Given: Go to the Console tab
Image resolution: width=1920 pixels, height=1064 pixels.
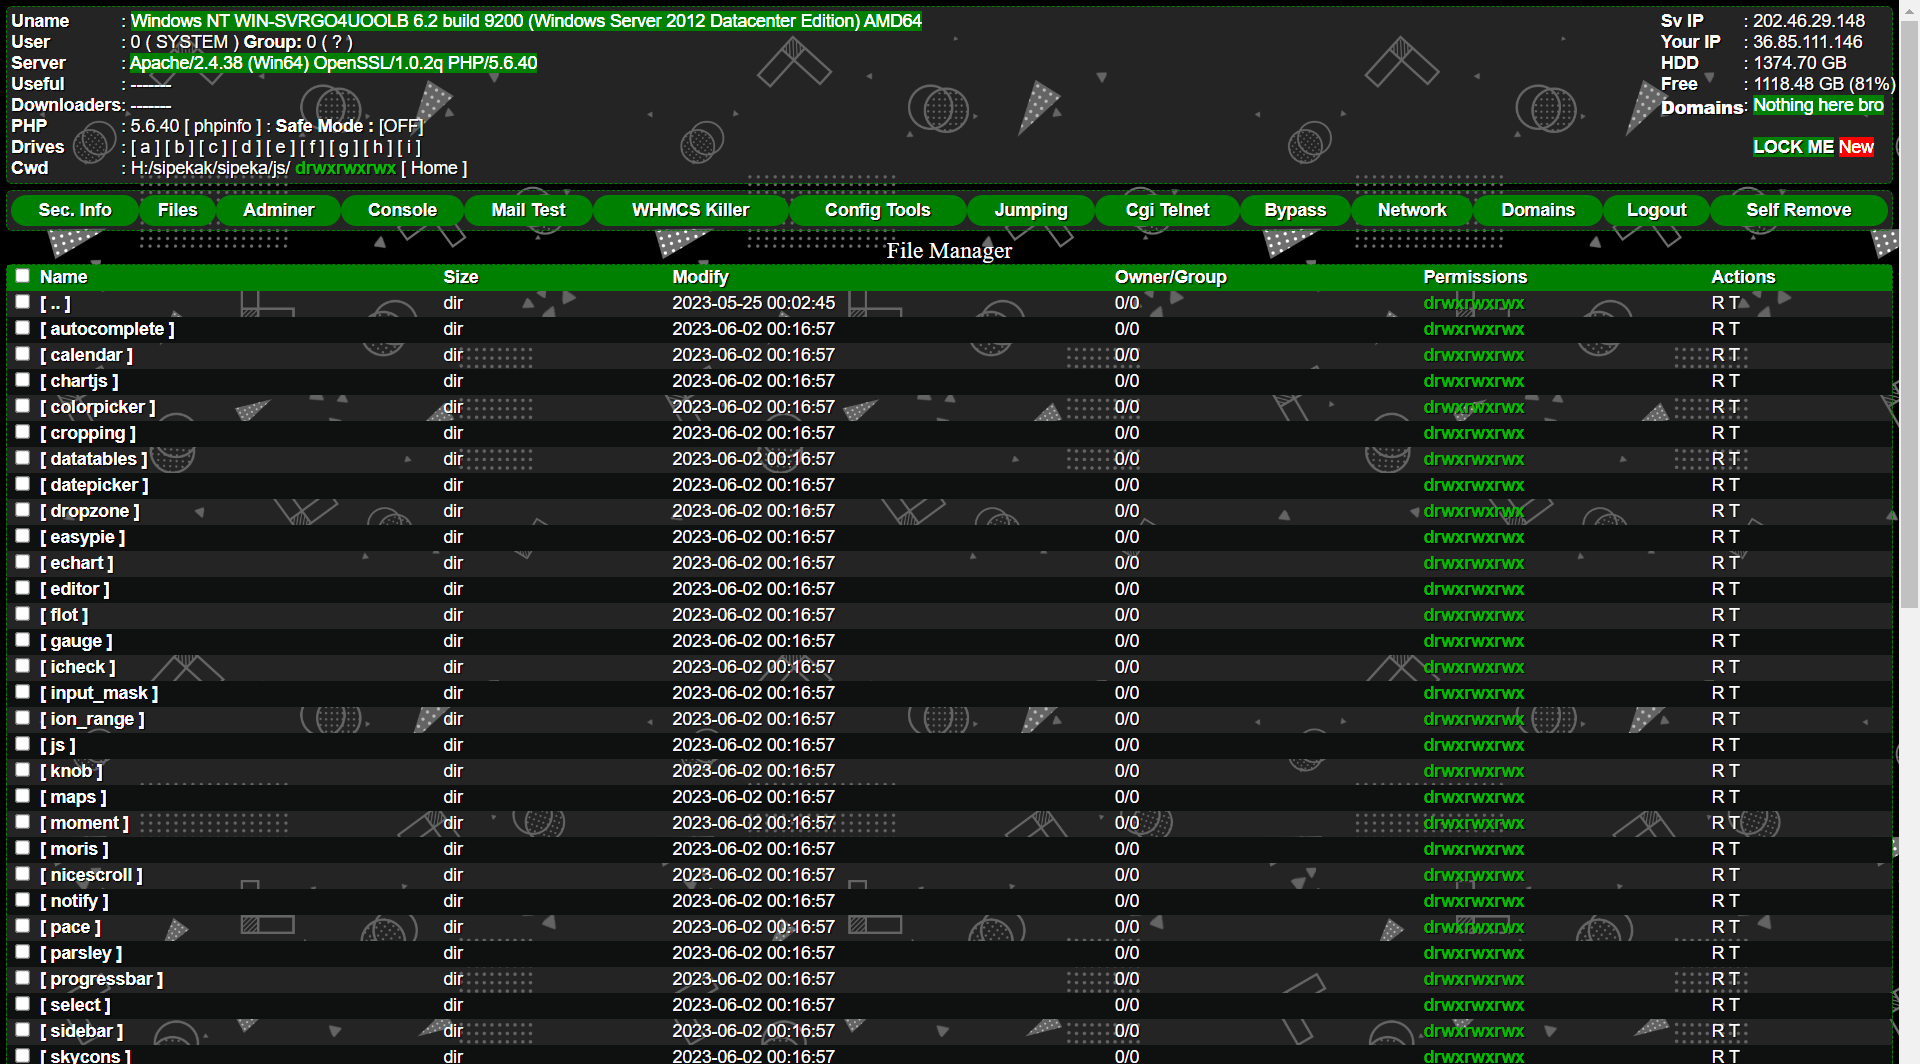Looking at the screenshot, I should [402, 210].
